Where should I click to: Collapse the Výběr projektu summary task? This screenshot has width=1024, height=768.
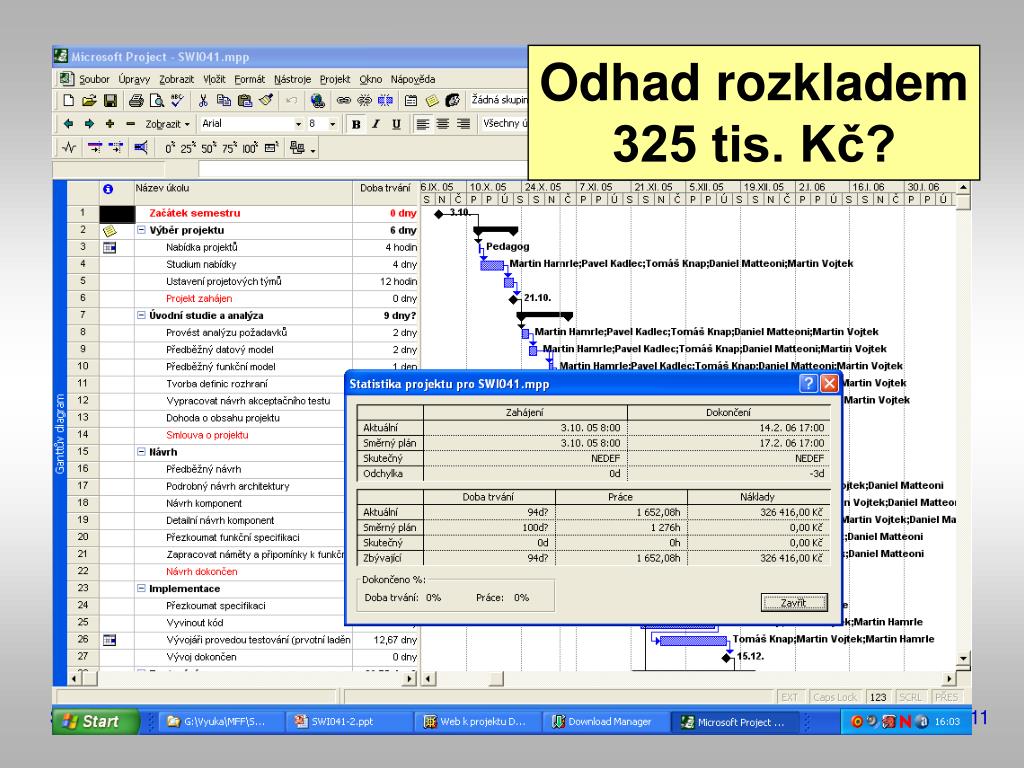click(141, 230)
